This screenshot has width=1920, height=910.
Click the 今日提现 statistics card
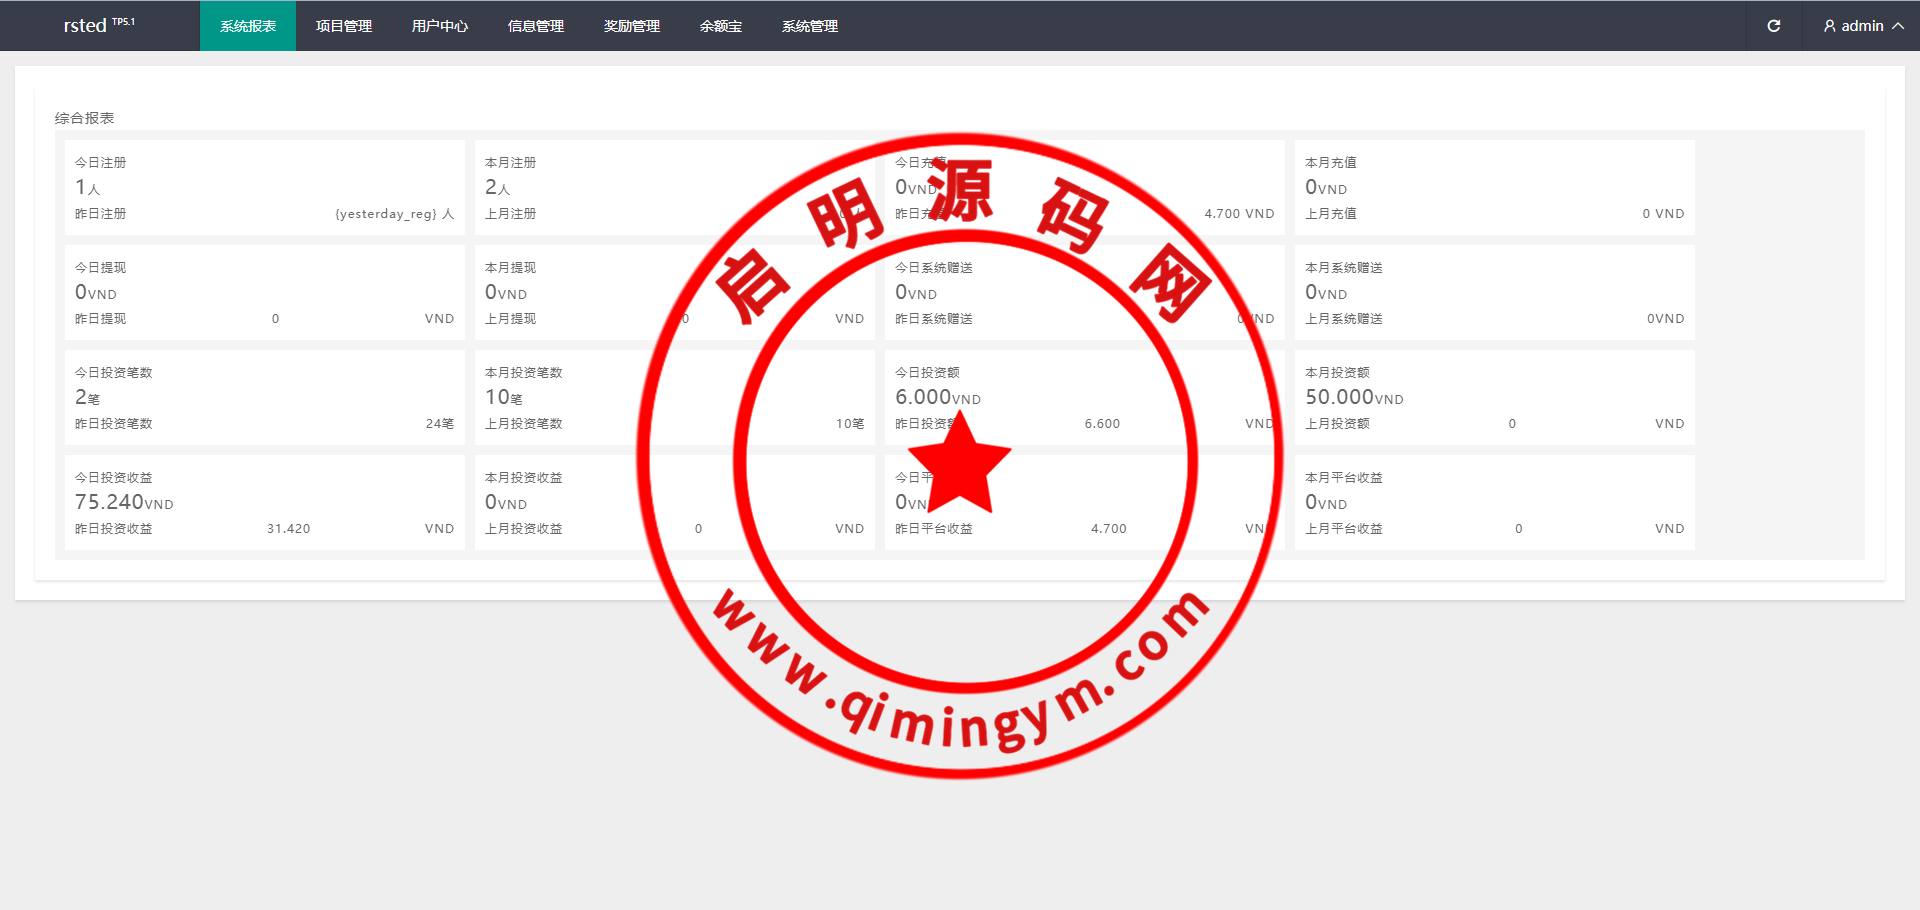(x=264, y=293)
